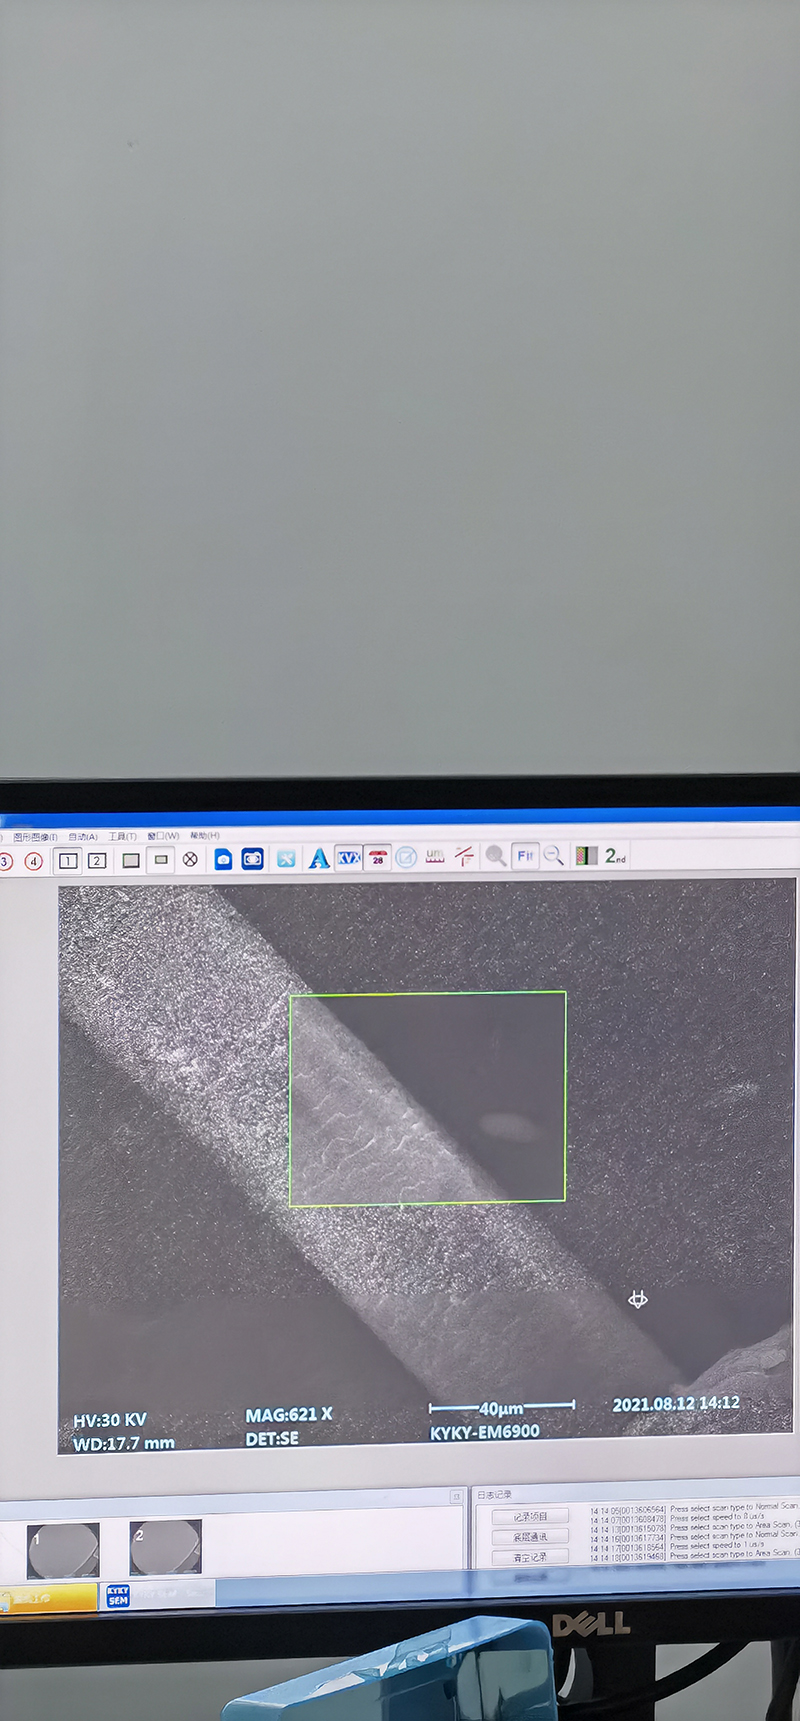
Task: Click the zoom out magnifier icon
Action: point(554,856)
